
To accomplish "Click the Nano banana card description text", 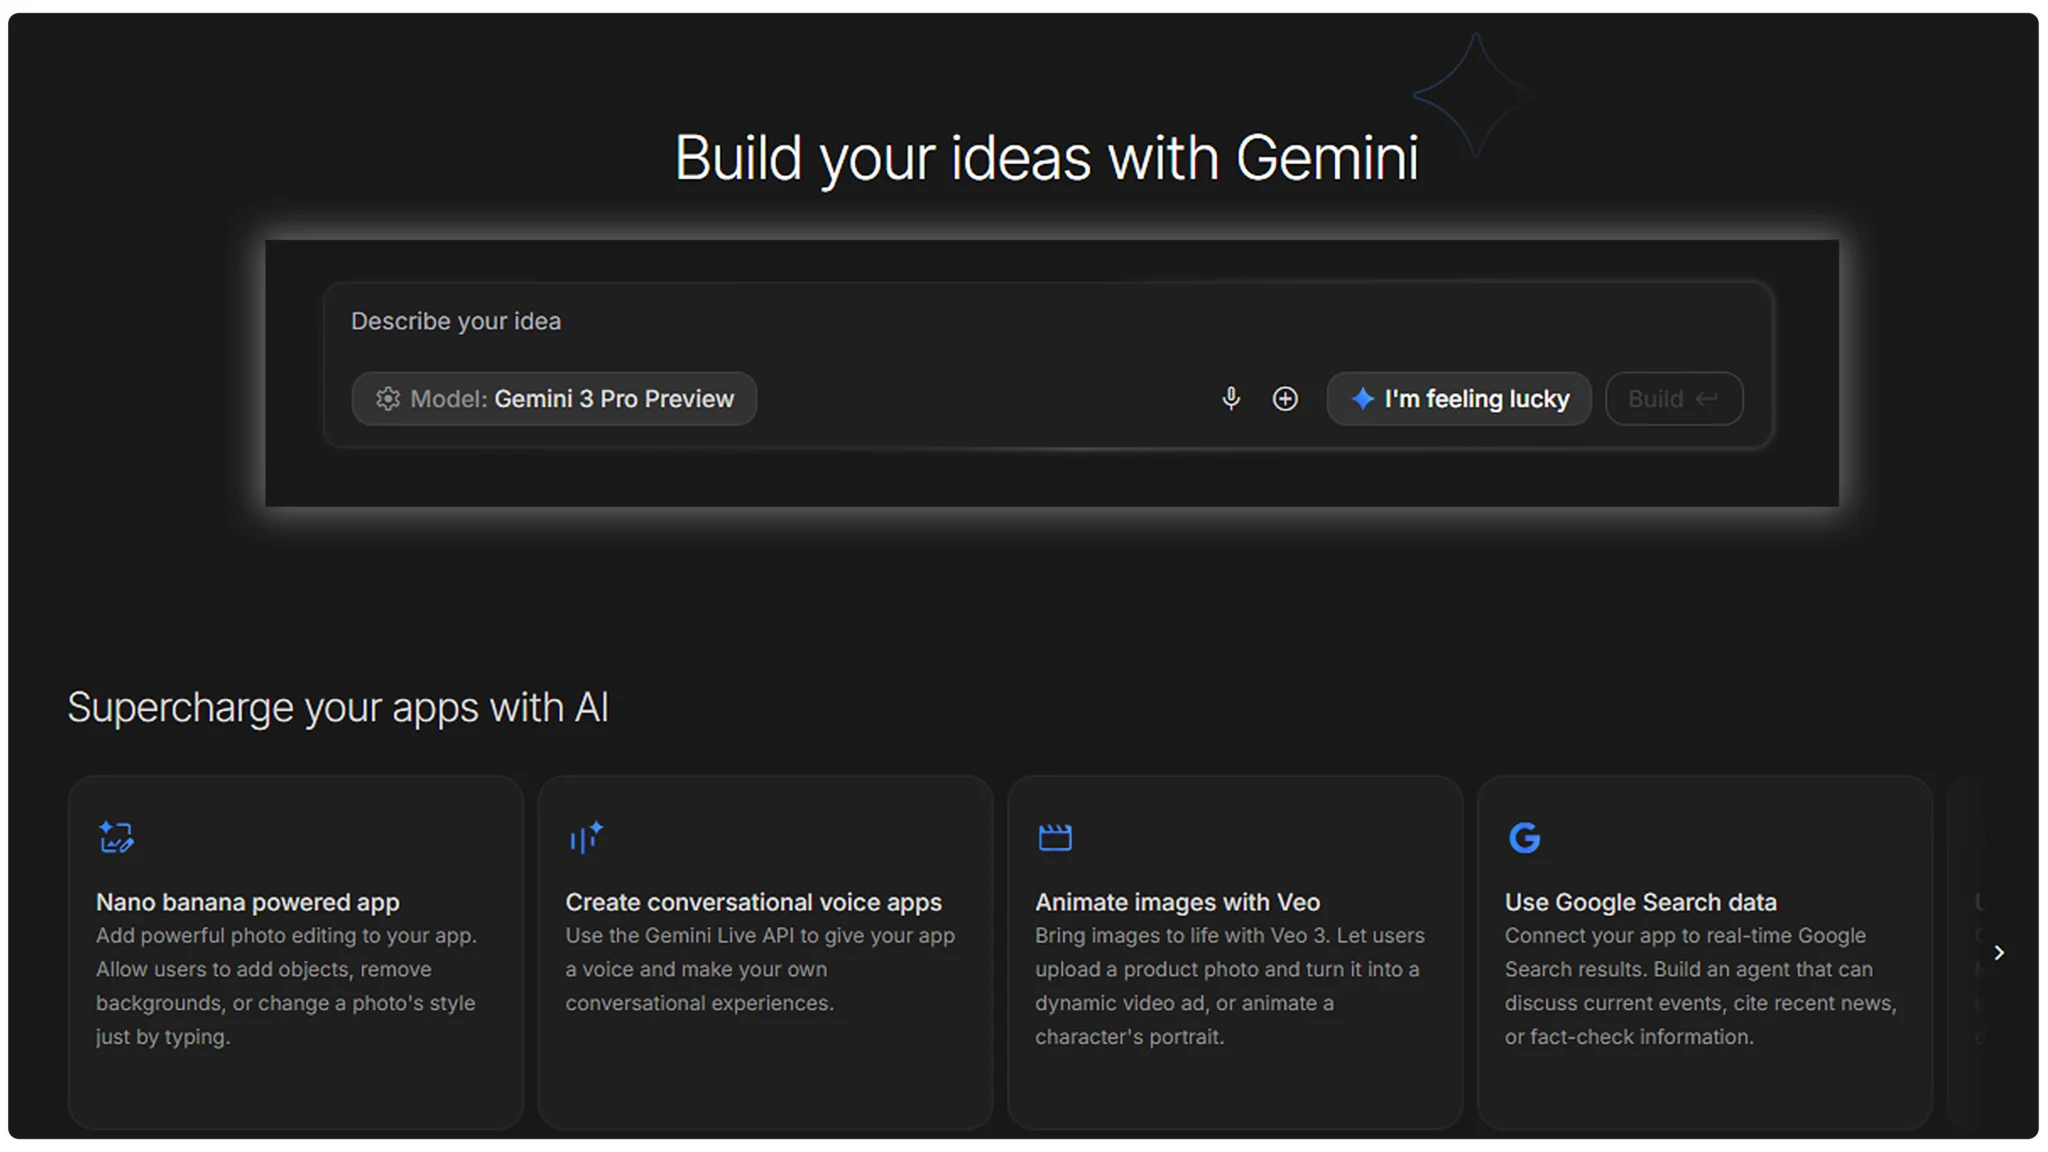I will [286, 986].
